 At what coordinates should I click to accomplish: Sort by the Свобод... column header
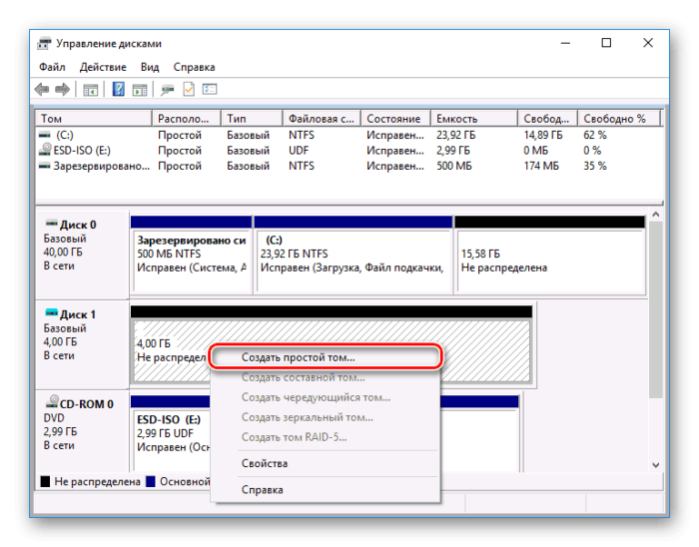(x=547, y=119)
